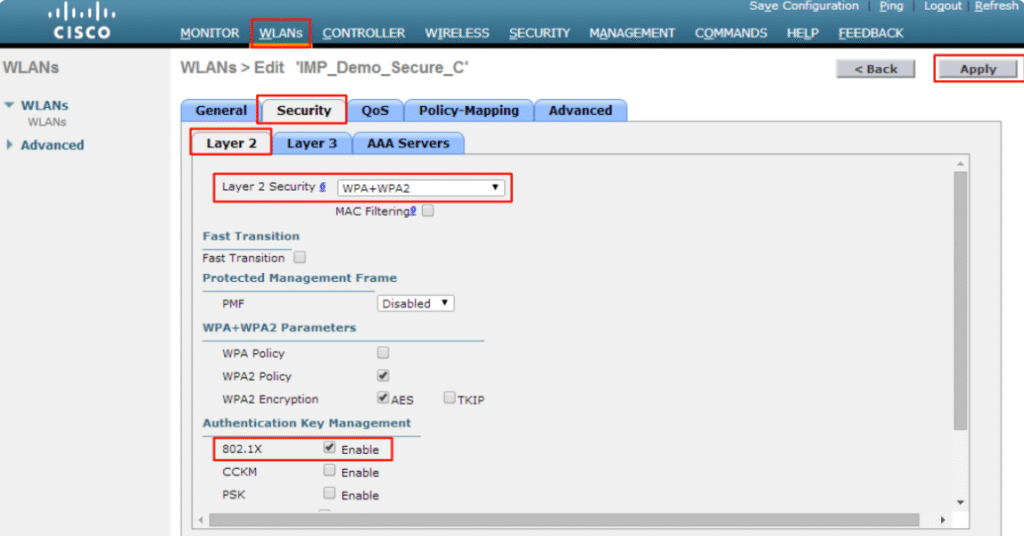Enable PSK checkbox

[329, 493]
